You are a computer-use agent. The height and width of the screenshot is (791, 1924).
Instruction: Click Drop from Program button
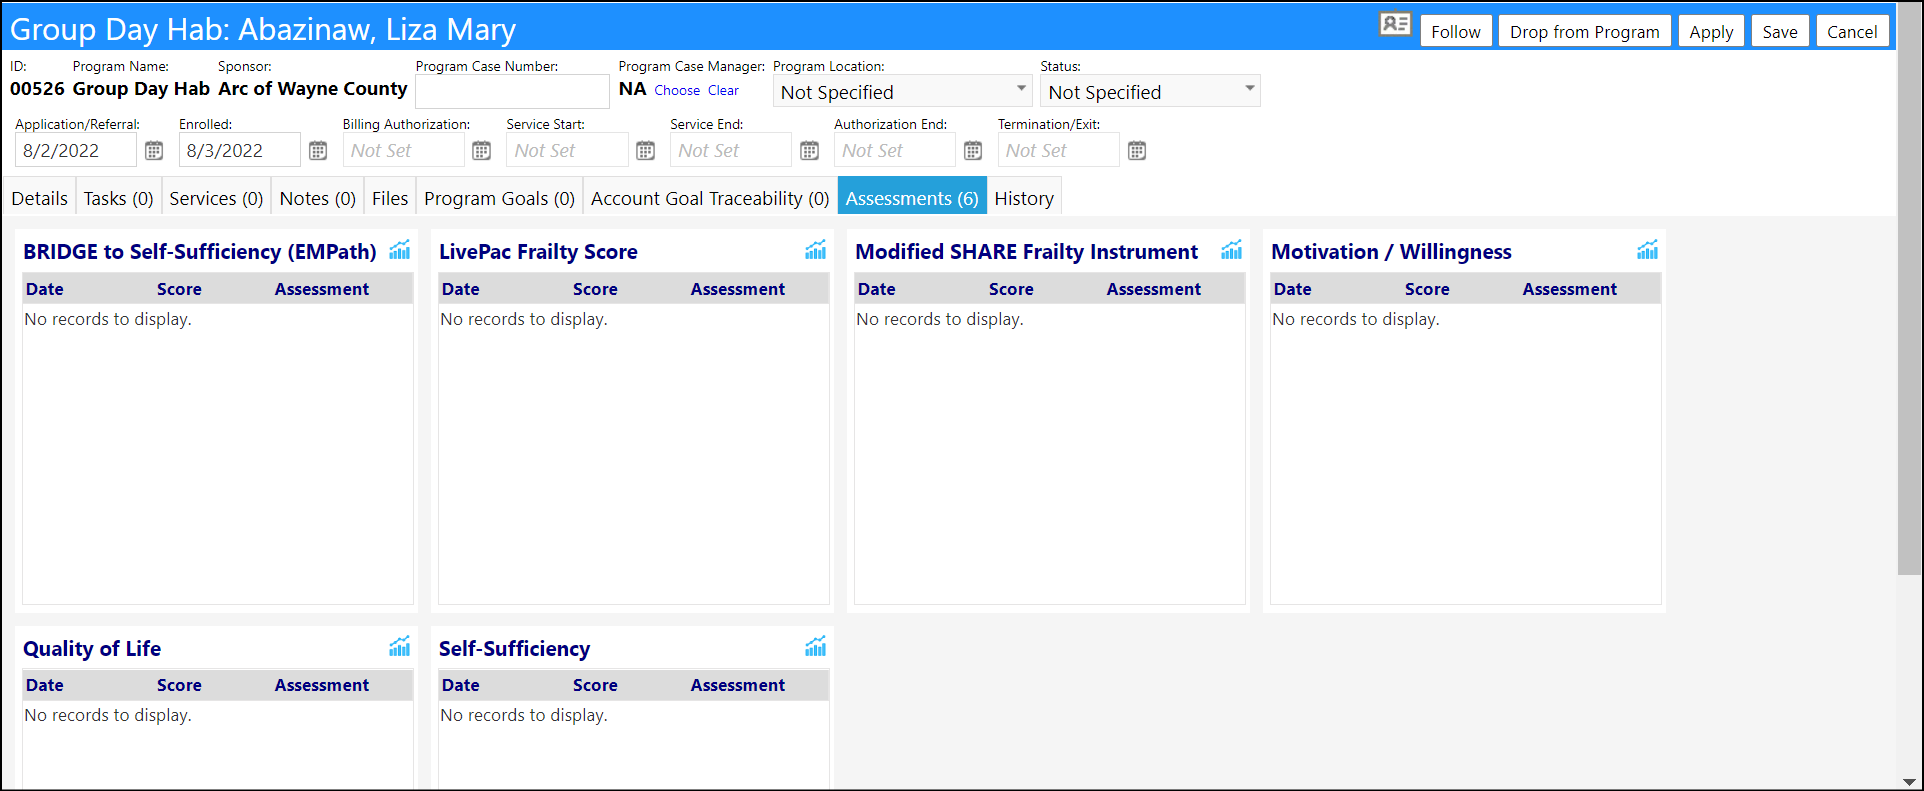click(x=1585, y=31)
